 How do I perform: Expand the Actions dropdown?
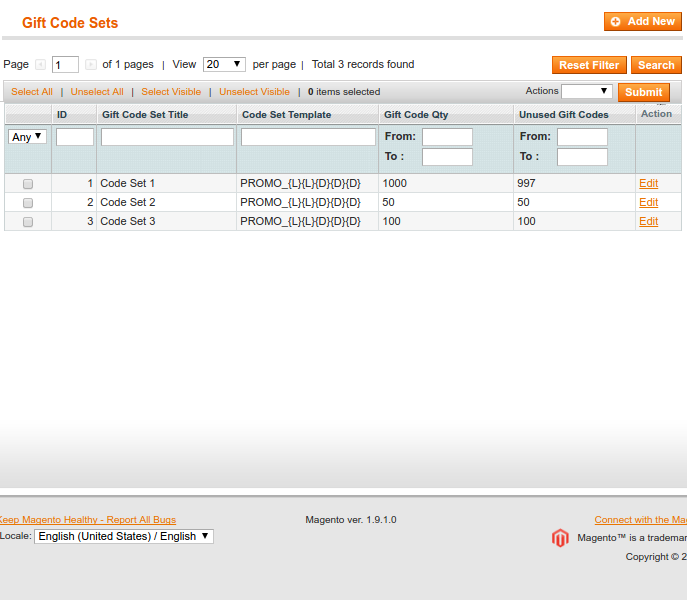(586, 91)
